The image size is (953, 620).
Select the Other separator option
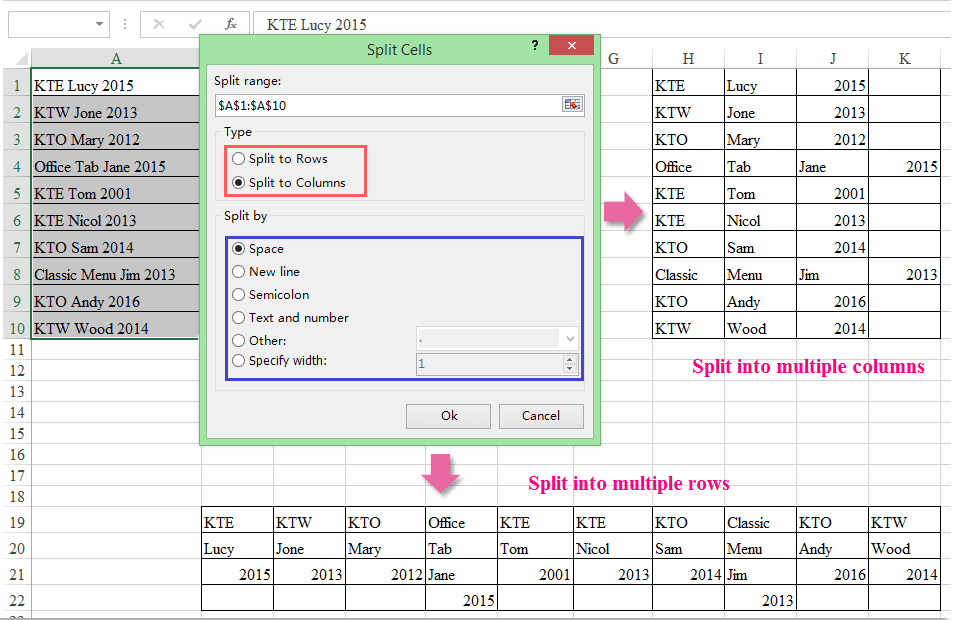point(259,340)
